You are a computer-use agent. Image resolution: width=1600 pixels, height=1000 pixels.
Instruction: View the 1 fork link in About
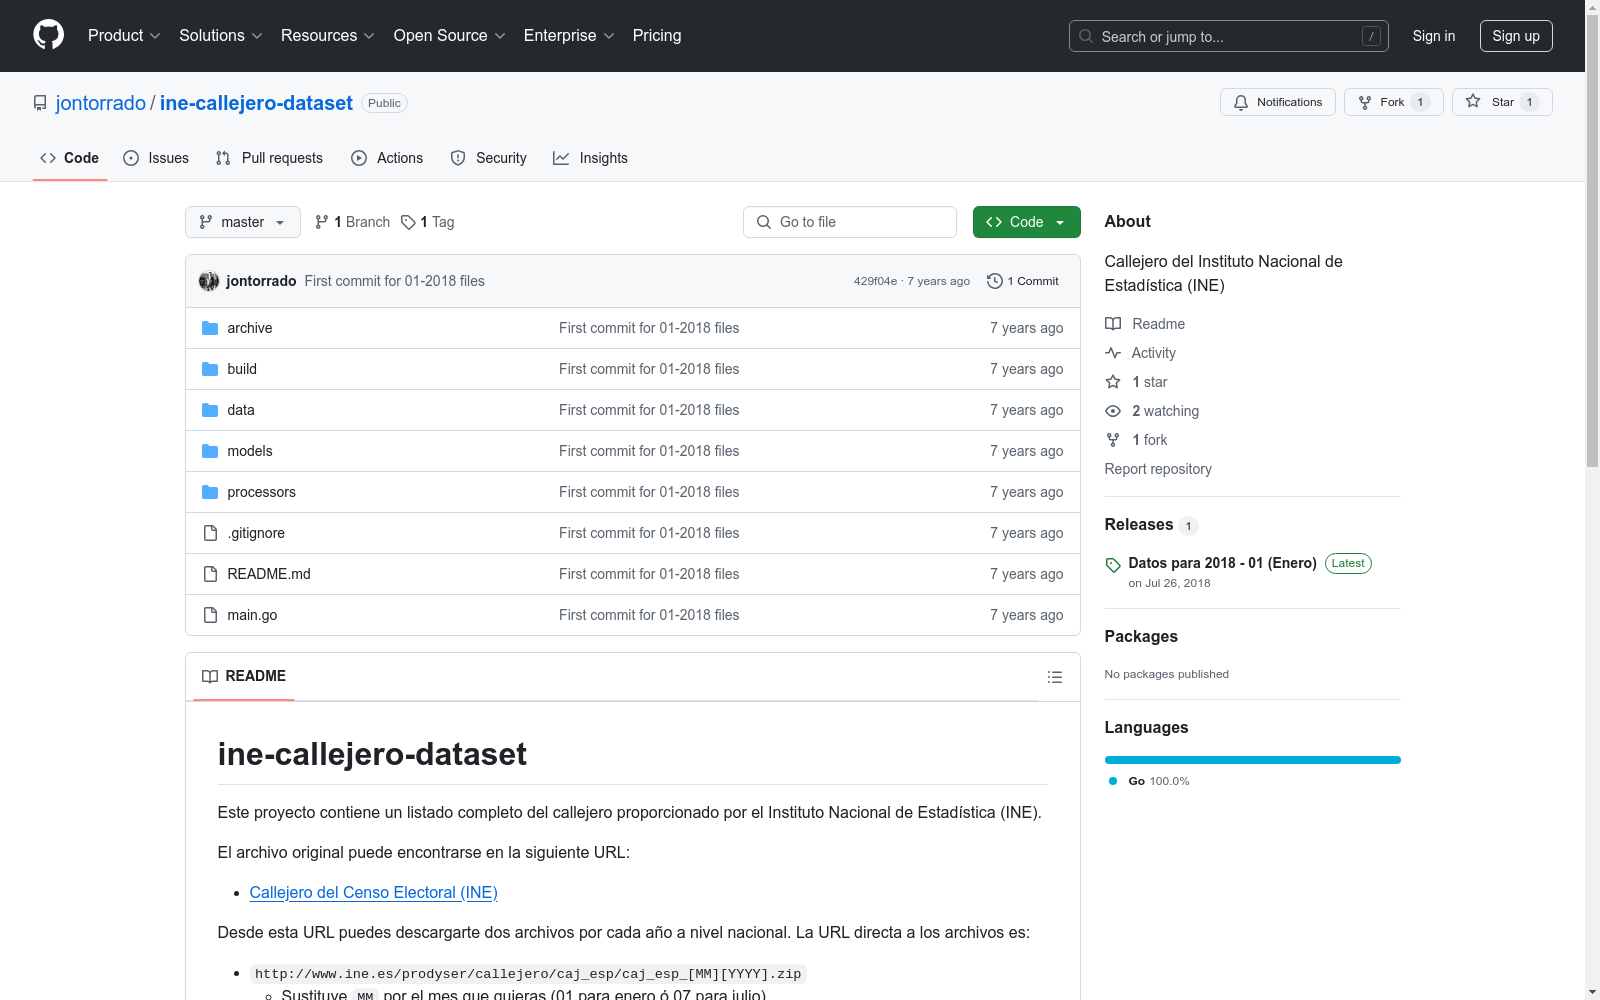1136,440
